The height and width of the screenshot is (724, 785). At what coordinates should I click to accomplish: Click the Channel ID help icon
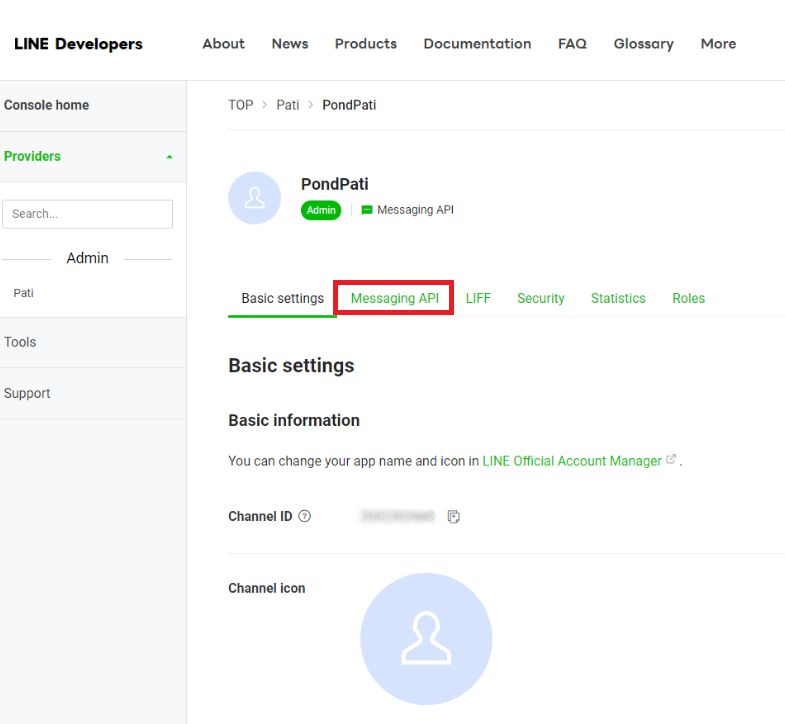click(x=304, y=516)
